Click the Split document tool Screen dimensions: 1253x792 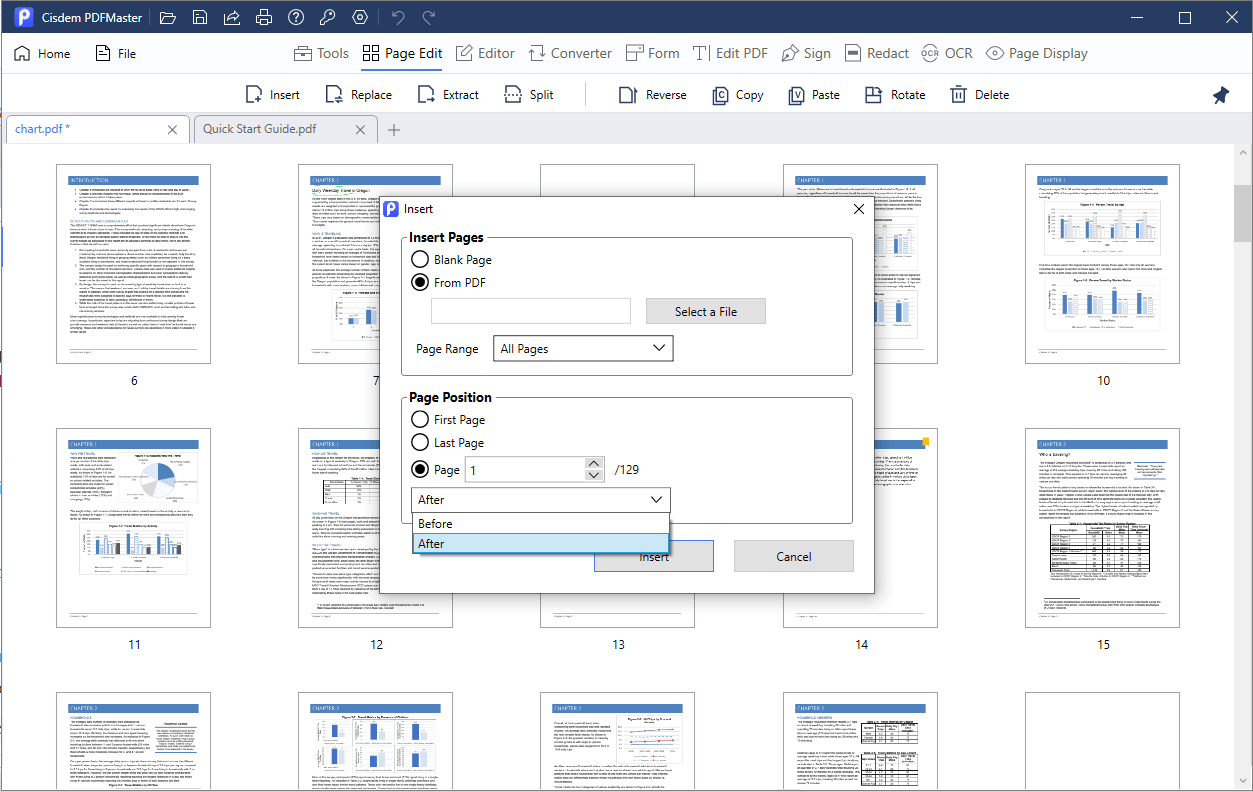529,95
